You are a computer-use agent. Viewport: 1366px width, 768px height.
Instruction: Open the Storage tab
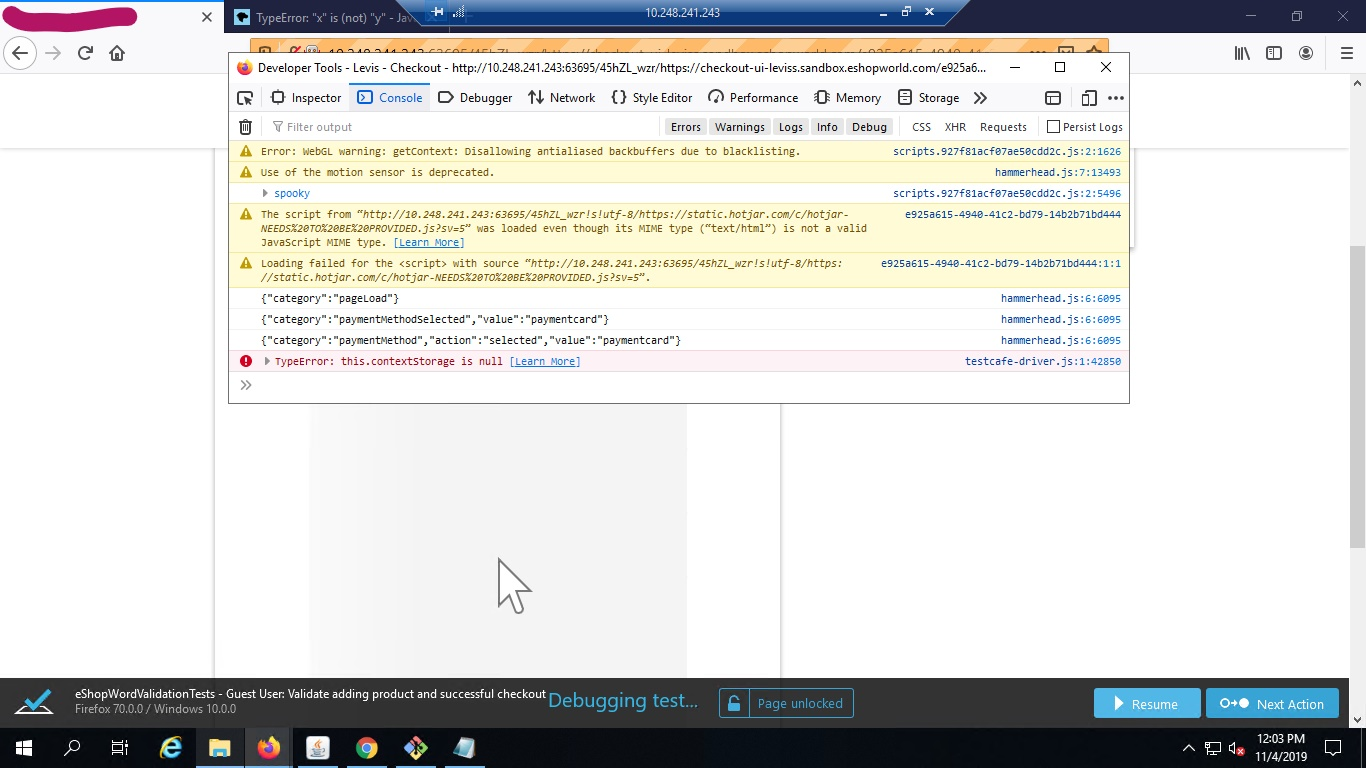[928, 97]
